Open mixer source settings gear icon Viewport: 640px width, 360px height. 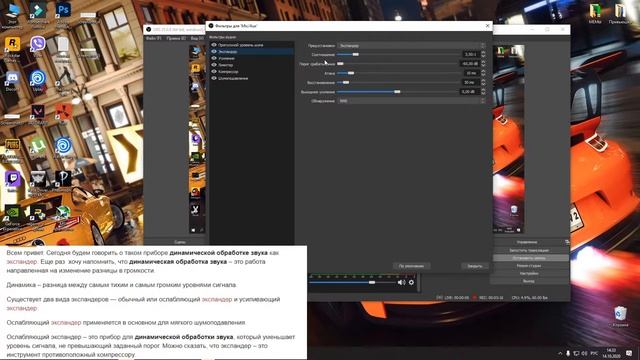(x=411, y=282)
